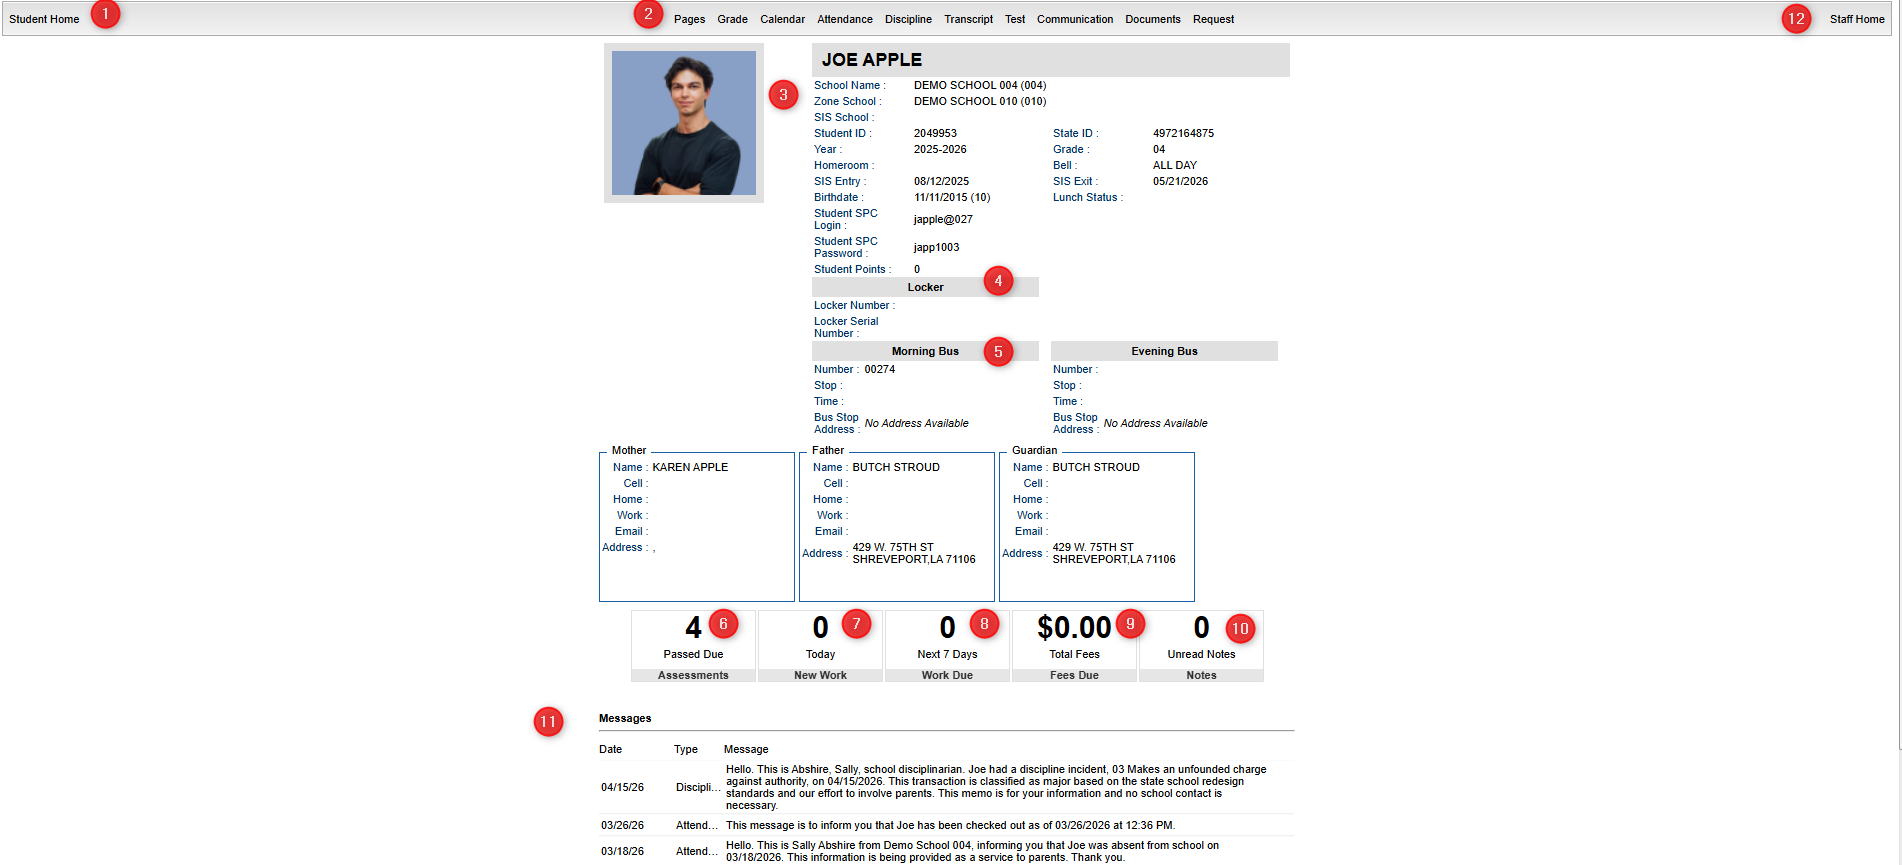Open the Grade menu

[732, 19]
